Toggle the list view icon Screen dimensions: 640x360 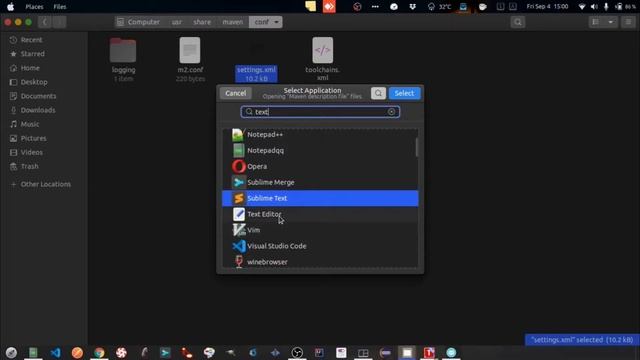tap(596, 22)
